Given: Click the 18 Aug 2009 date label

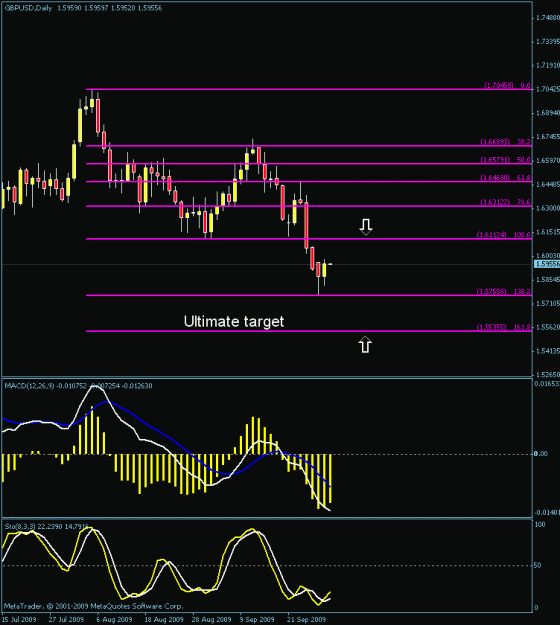Looking at the screenshot, I should (164, 619).
